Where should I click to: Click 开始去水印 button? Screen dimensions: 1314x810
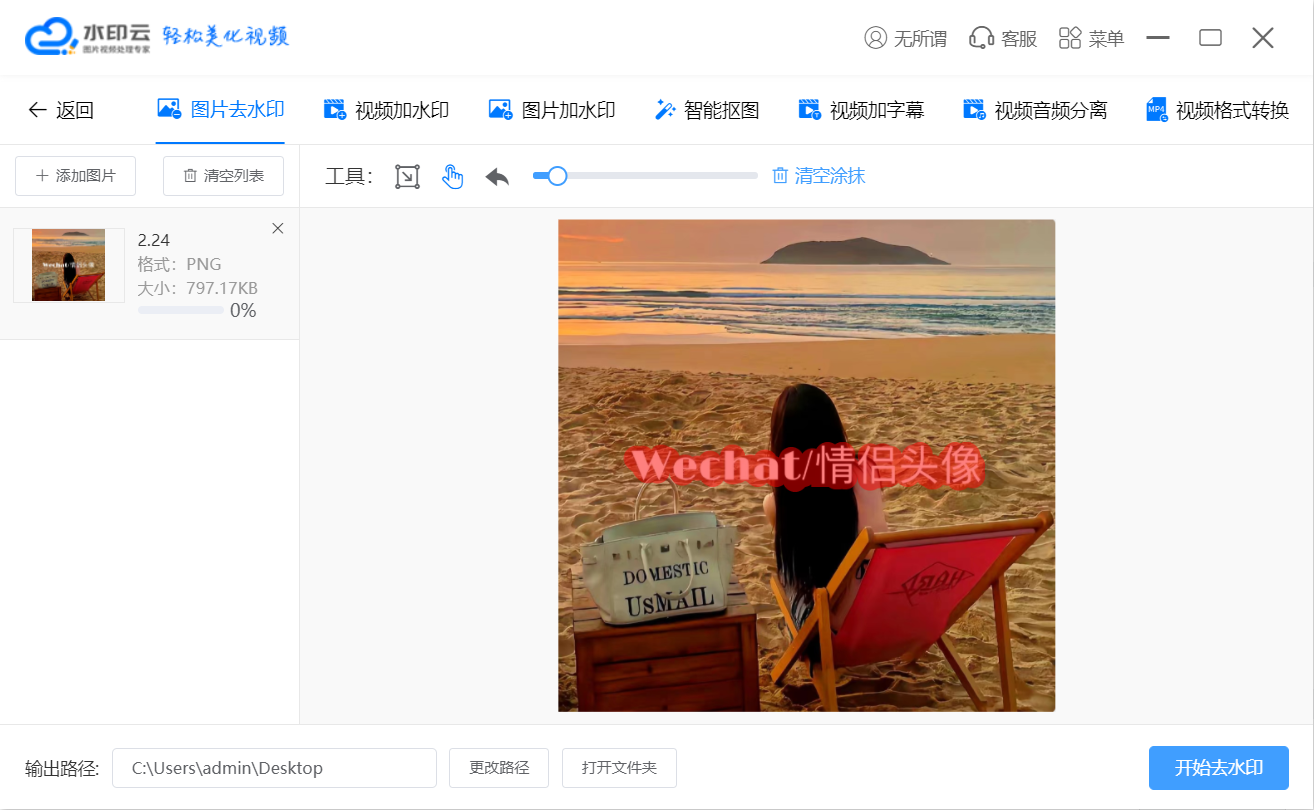(1218, 768)
